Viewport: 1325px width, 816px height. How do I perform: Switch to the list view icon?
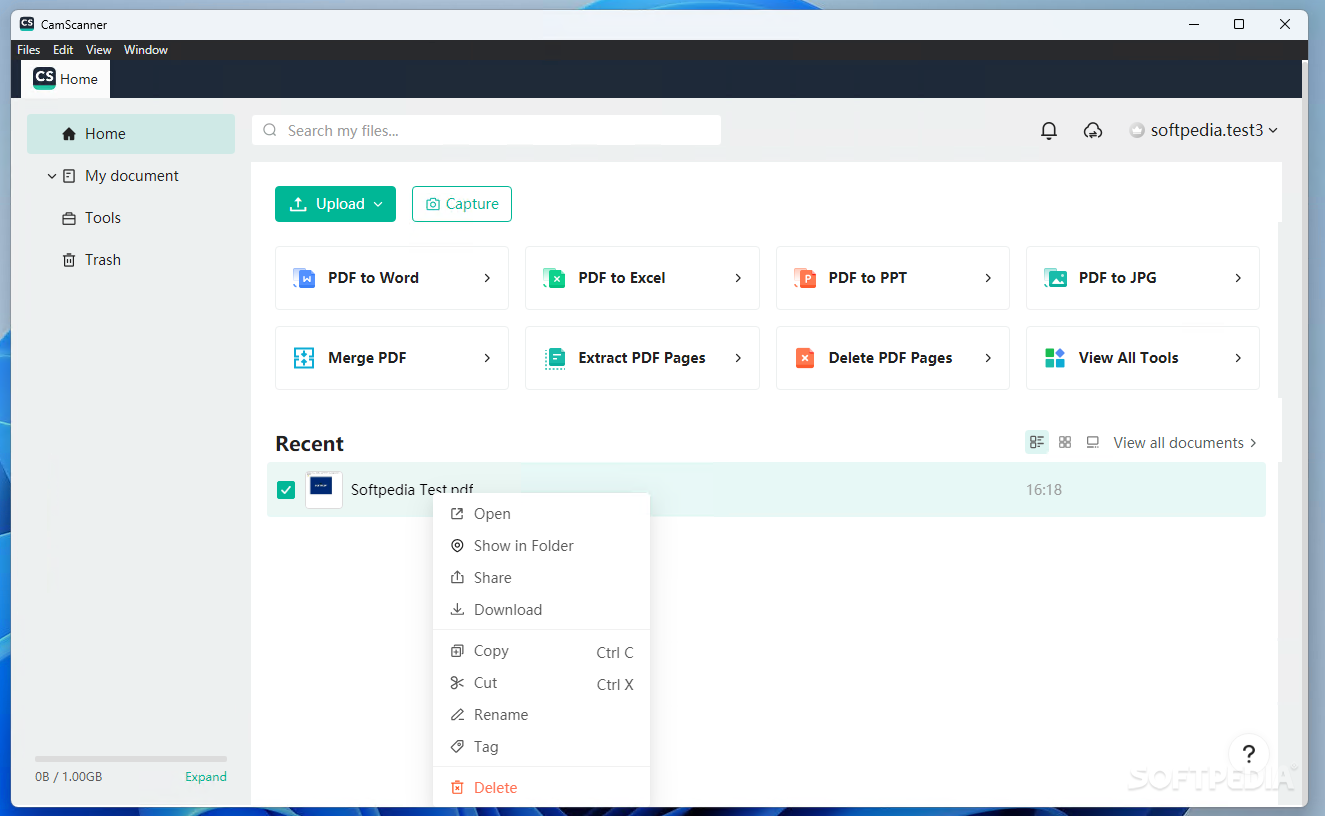pos(1037,442)
